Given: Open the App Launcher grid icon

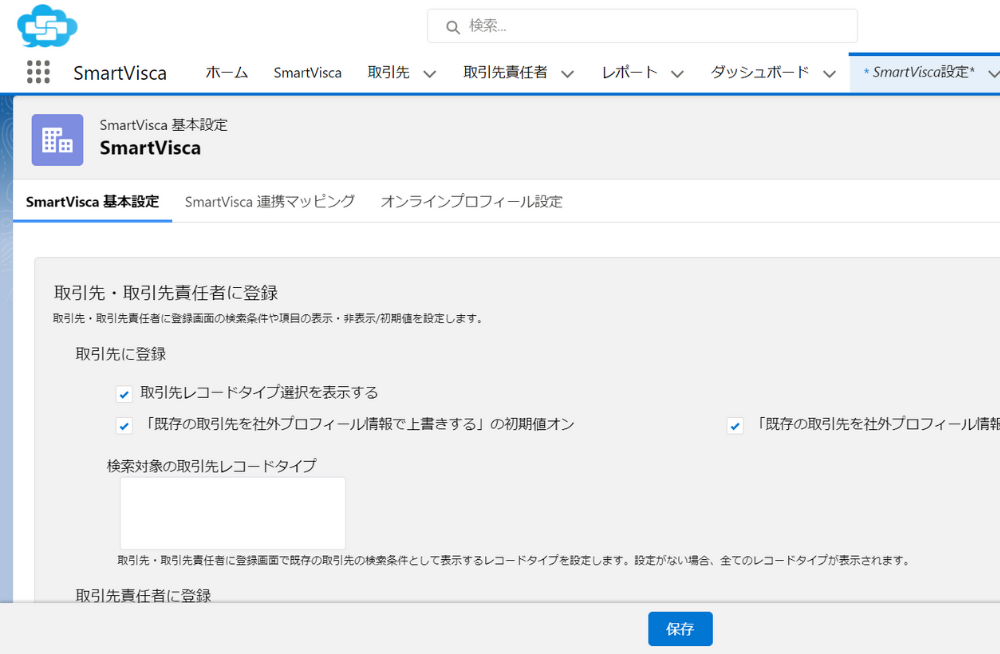Looking at the screenshot, I should click(38, 72).
